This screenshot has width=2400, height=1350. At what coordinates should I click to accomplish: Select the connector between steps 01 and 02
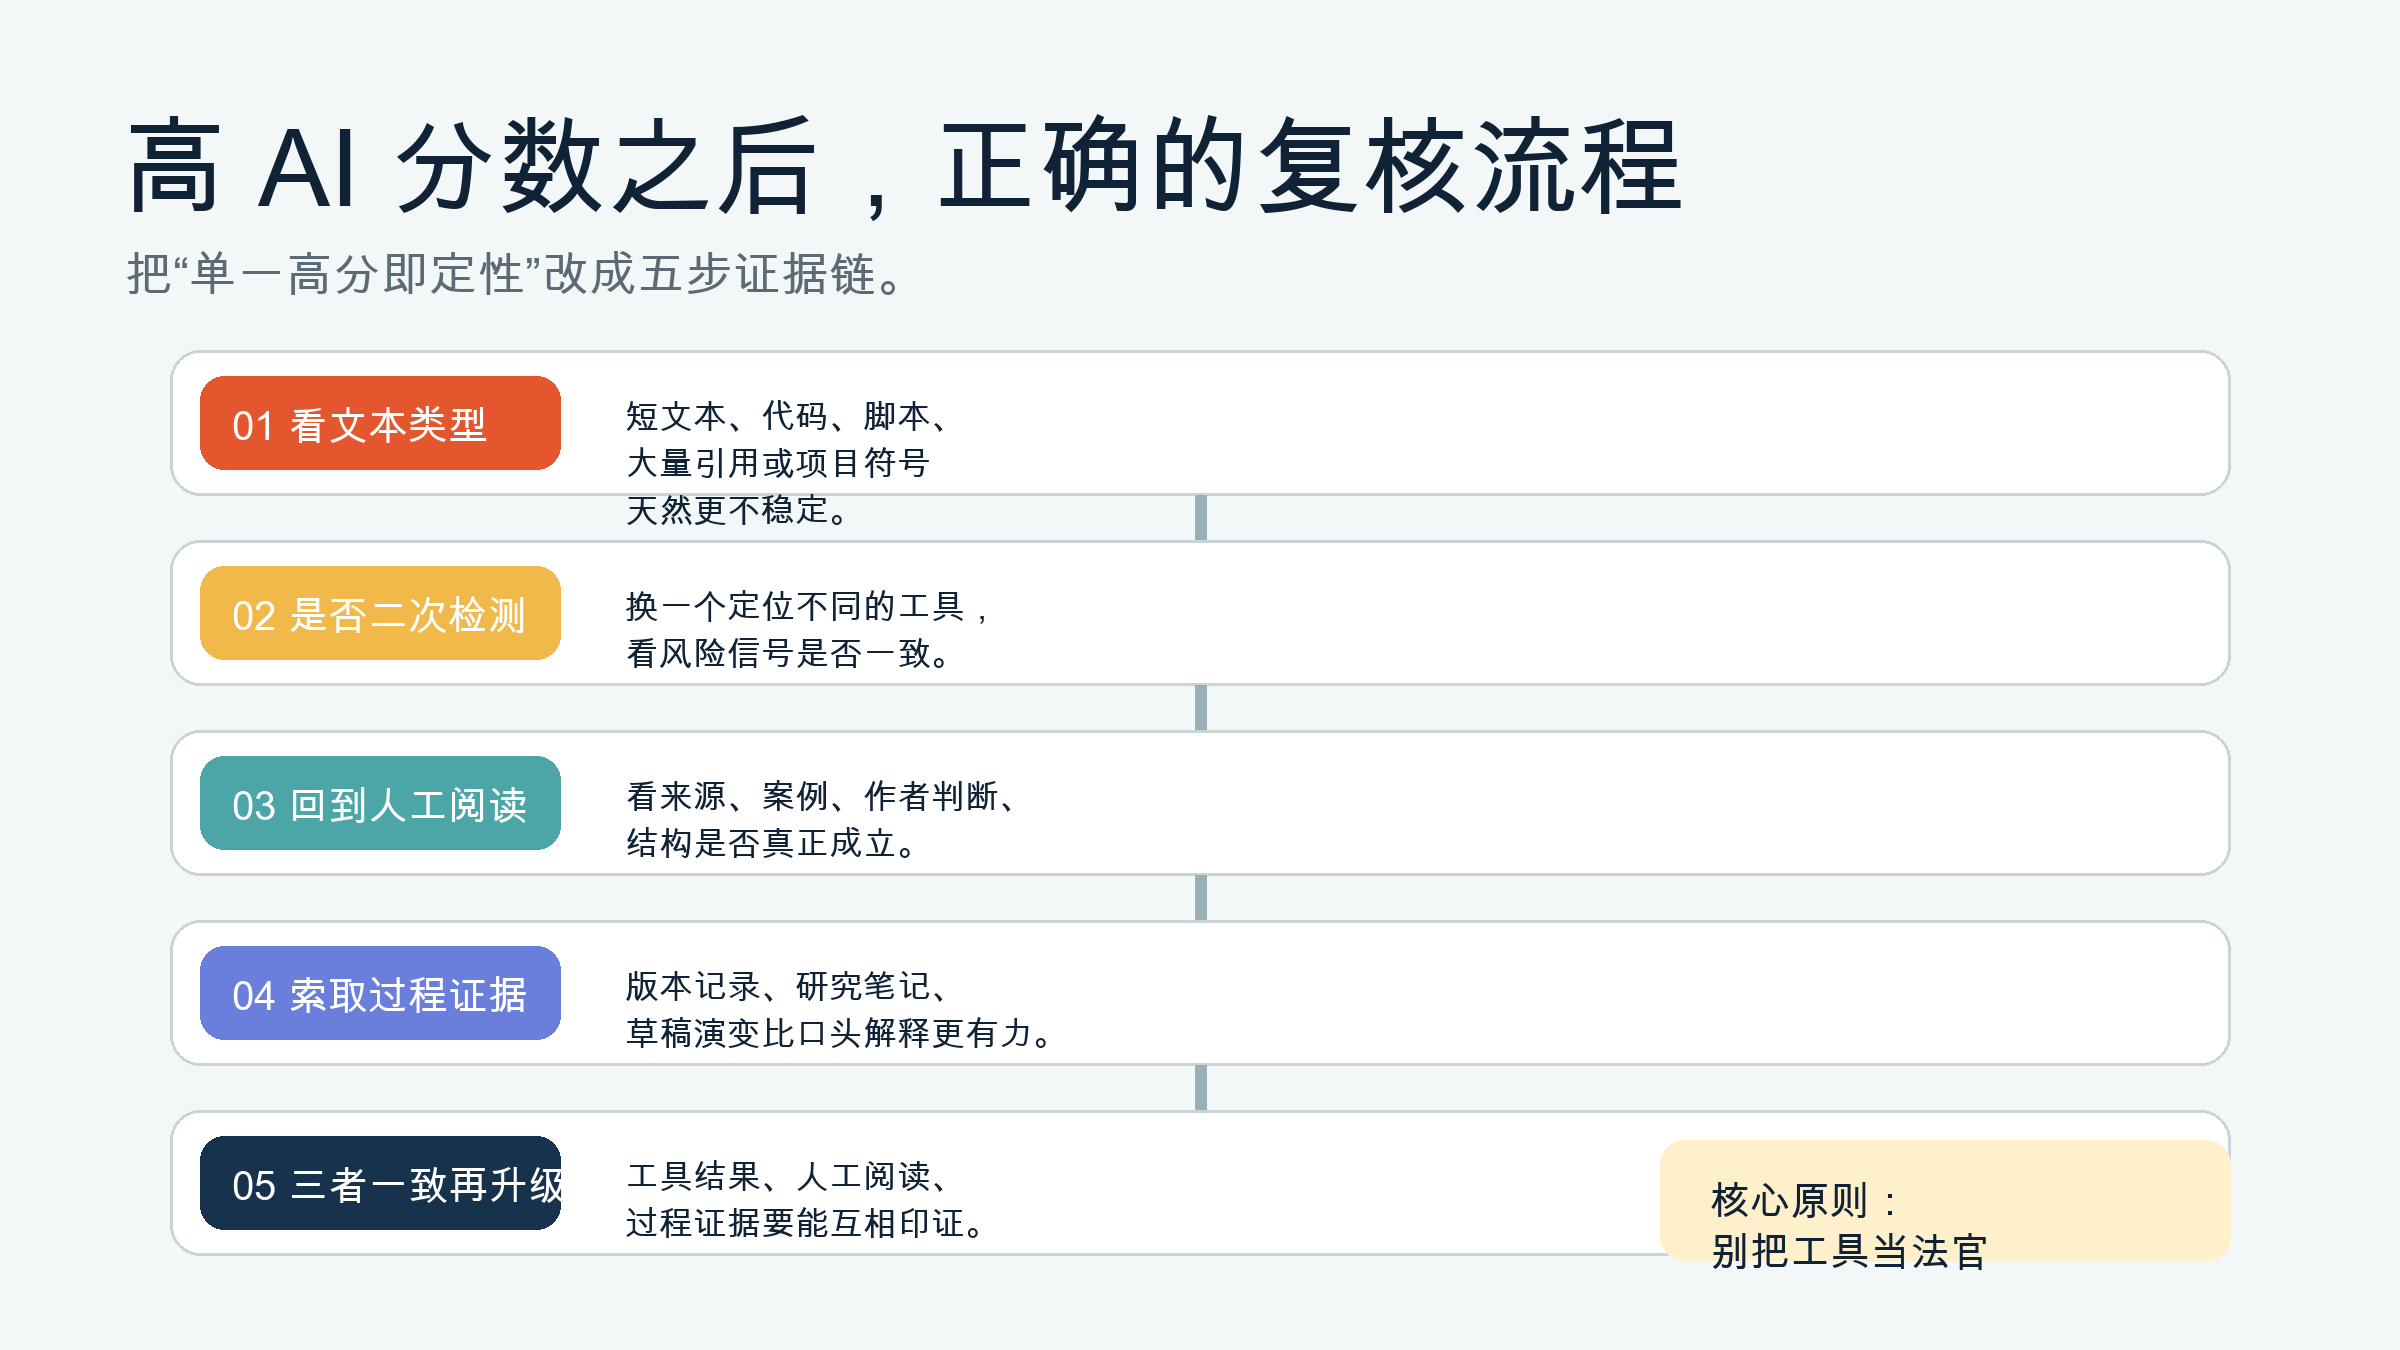[1200, 518]
